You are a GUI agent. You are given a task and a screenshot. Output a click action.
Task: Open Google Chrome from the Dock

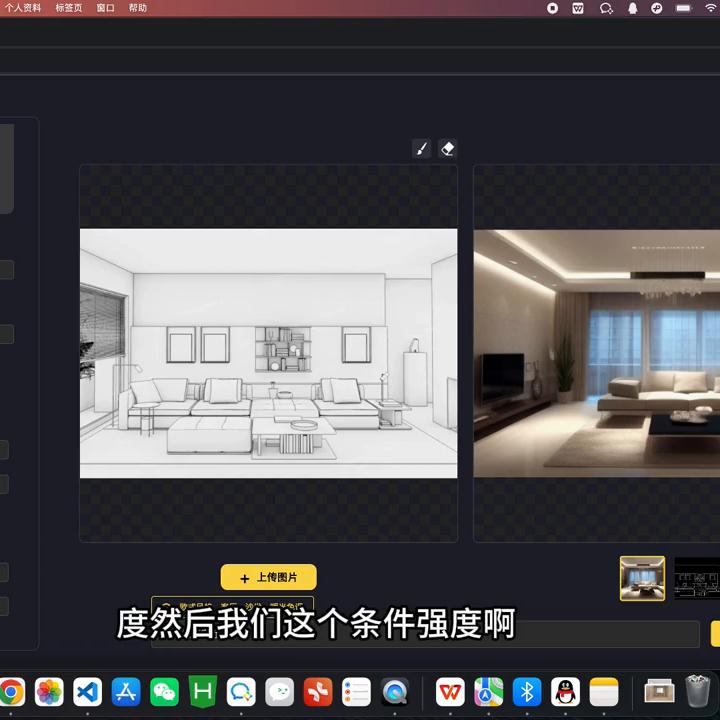pos(11,692)
